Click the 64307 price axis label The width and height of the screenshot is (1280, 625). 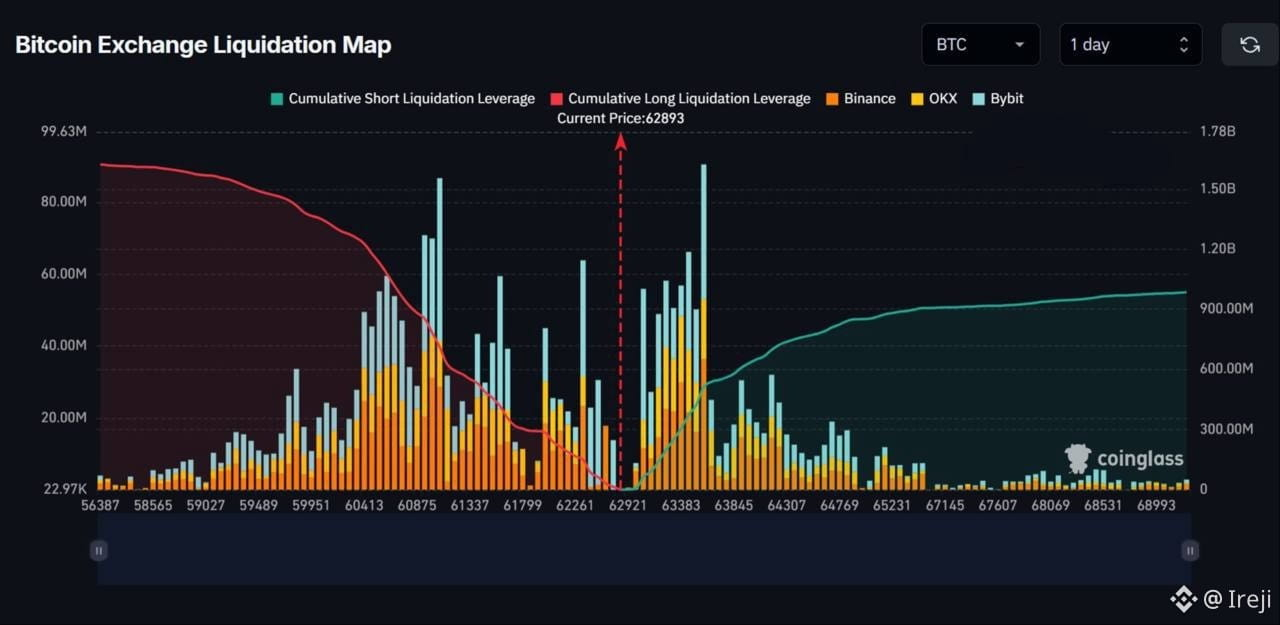(x=786, y=506)
